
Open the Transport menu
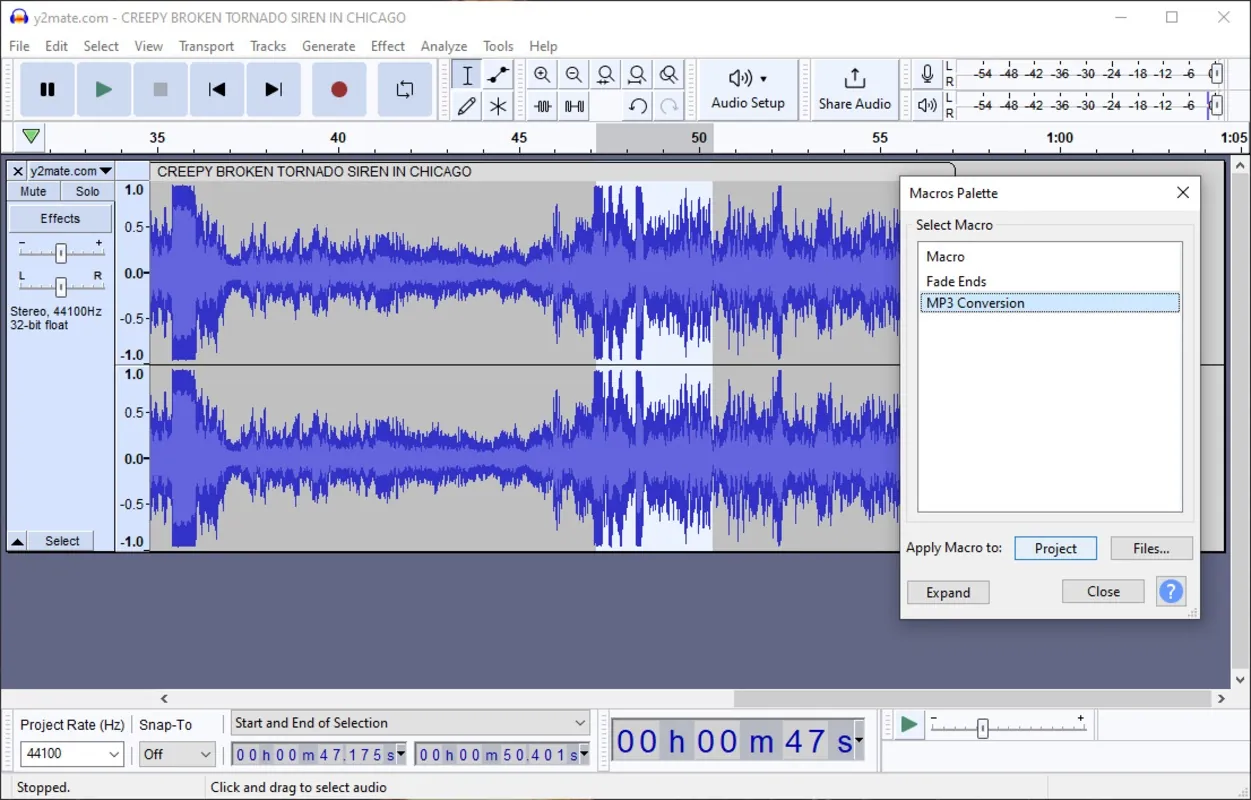click(206, 46)
